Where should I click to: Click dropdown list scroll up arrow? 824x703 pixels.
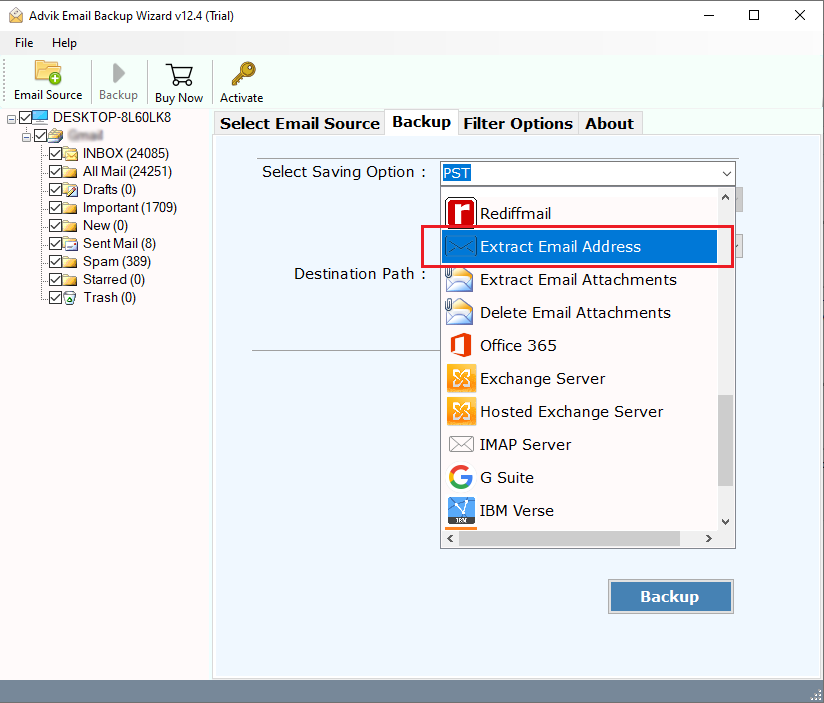(x=726, y=197)
